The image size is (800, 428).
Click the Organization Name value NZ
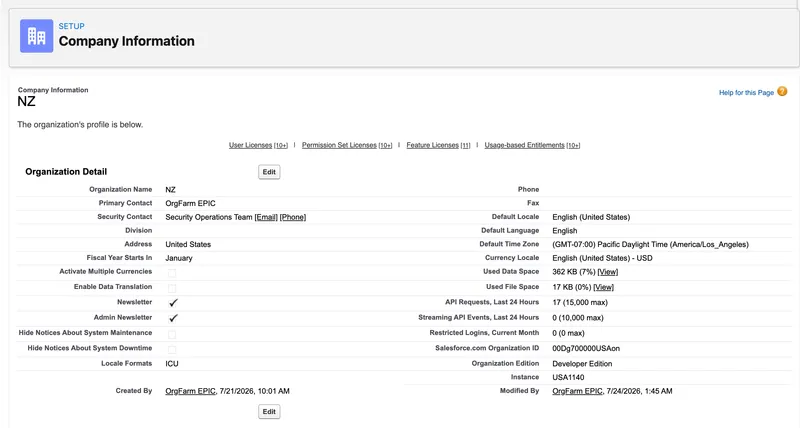170,190
